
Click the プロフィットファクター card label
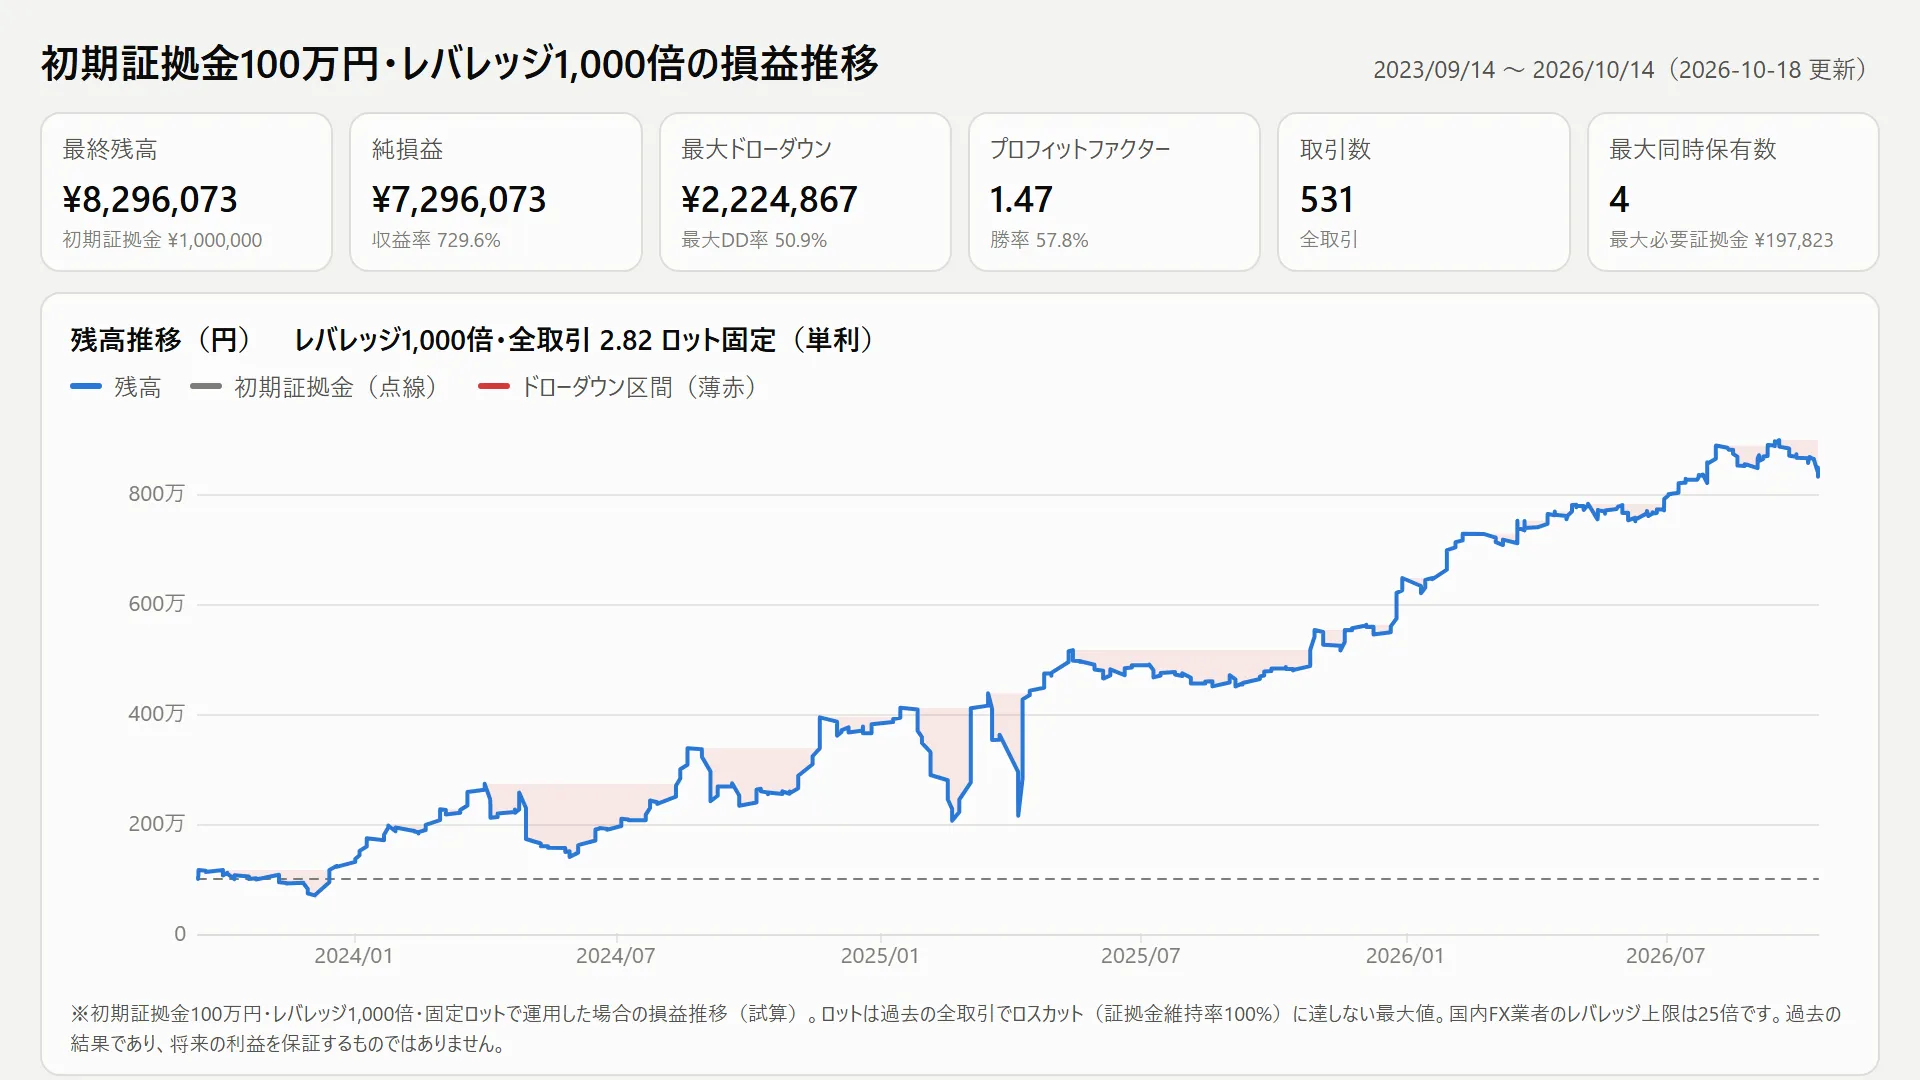[x=1080, y=149]
